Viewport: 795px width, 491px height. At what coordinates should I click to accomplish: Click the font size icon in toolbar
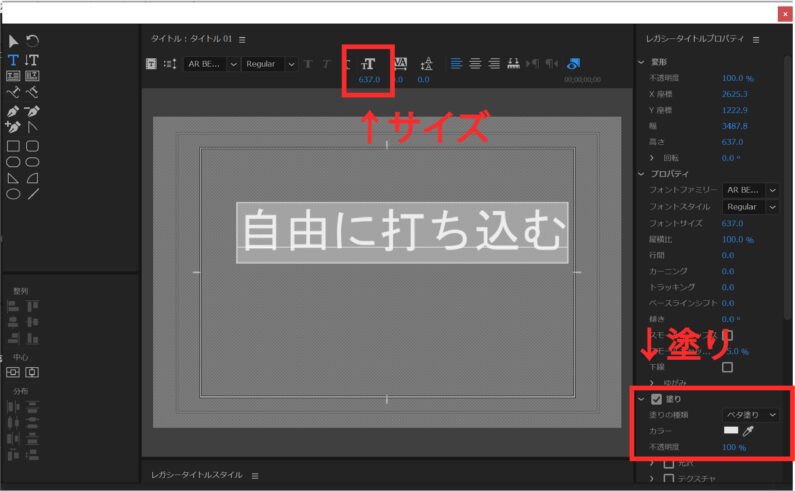coord(368,63)
